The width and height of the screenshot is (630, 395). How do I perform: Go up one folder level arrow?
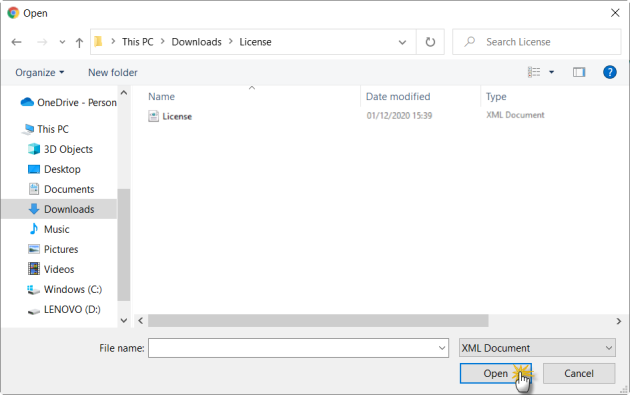[79, 42]
